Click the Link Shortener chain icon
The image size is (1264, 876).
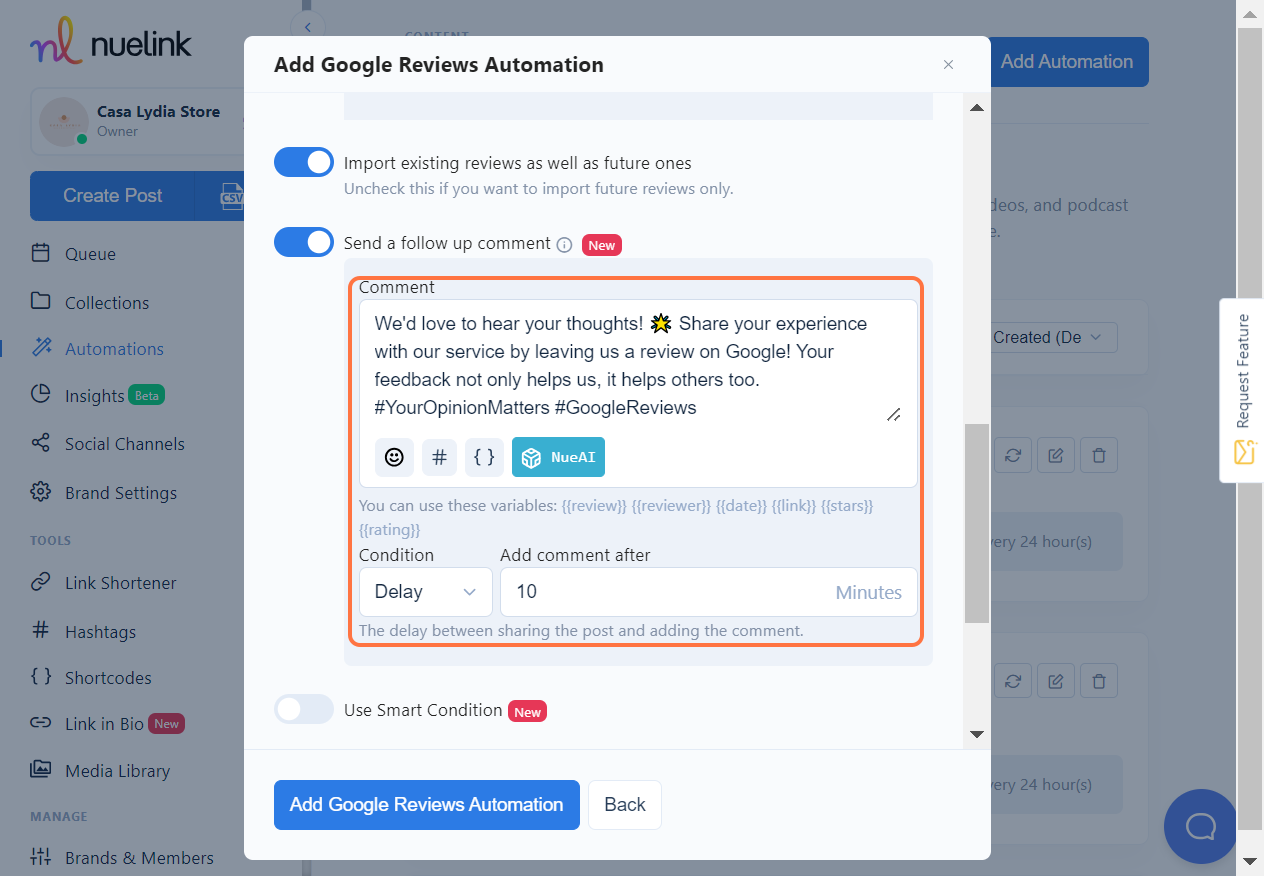coord(41,582)
